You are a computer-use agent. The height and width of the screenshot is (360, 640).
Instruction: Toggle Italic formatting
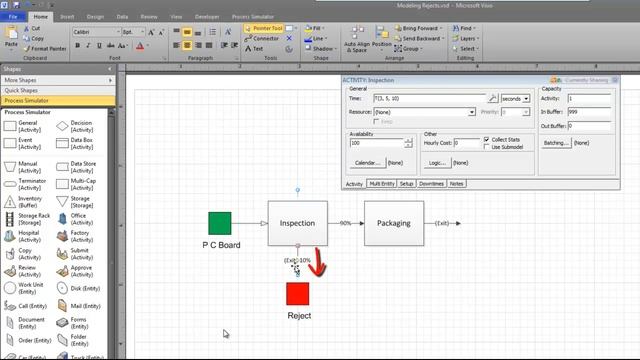pos(88,46)
